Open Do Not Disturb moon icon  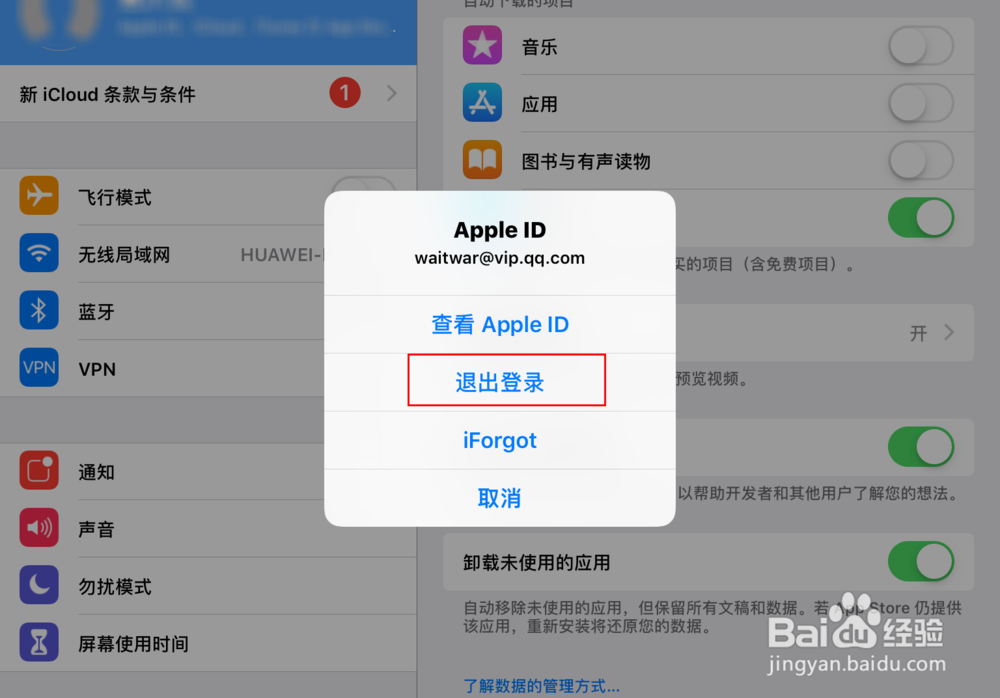click(x=39, y=585)
